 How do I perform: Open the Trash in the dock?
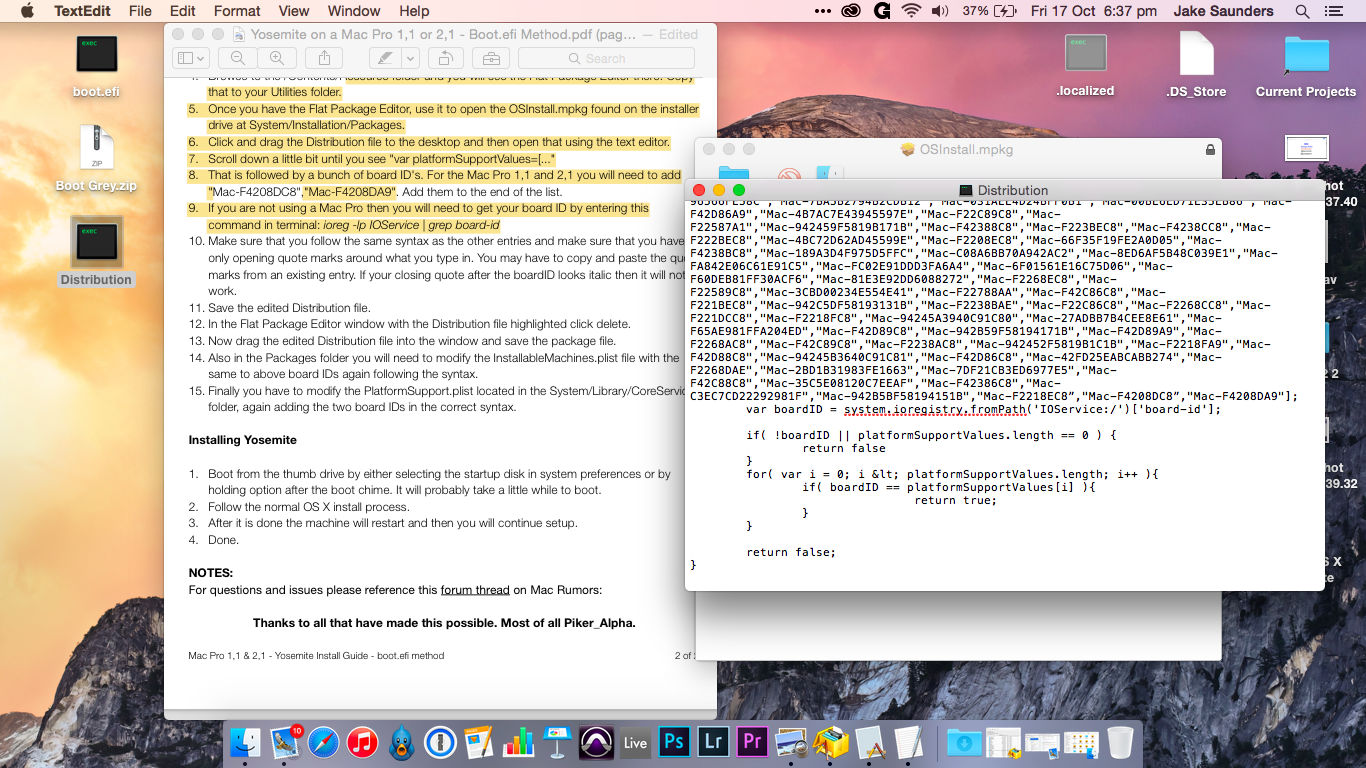[x=1120, y=742]
